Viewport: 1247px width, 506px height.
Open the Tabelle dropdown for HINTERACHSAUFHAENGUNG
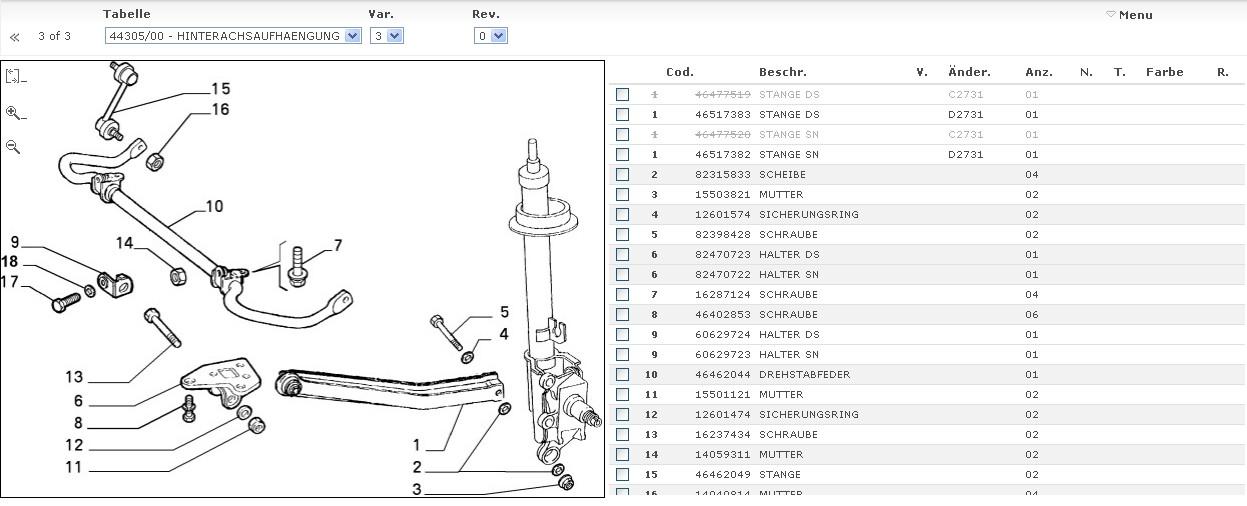(x=232, y=36)
